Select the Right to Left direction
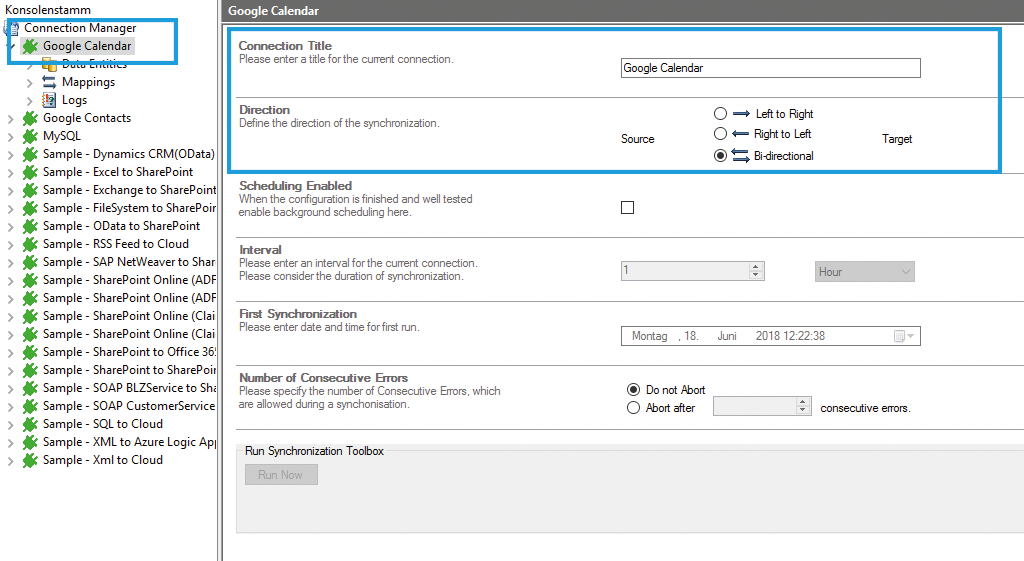This screenshot has width=1024, height=561. [x=720, y=134]
